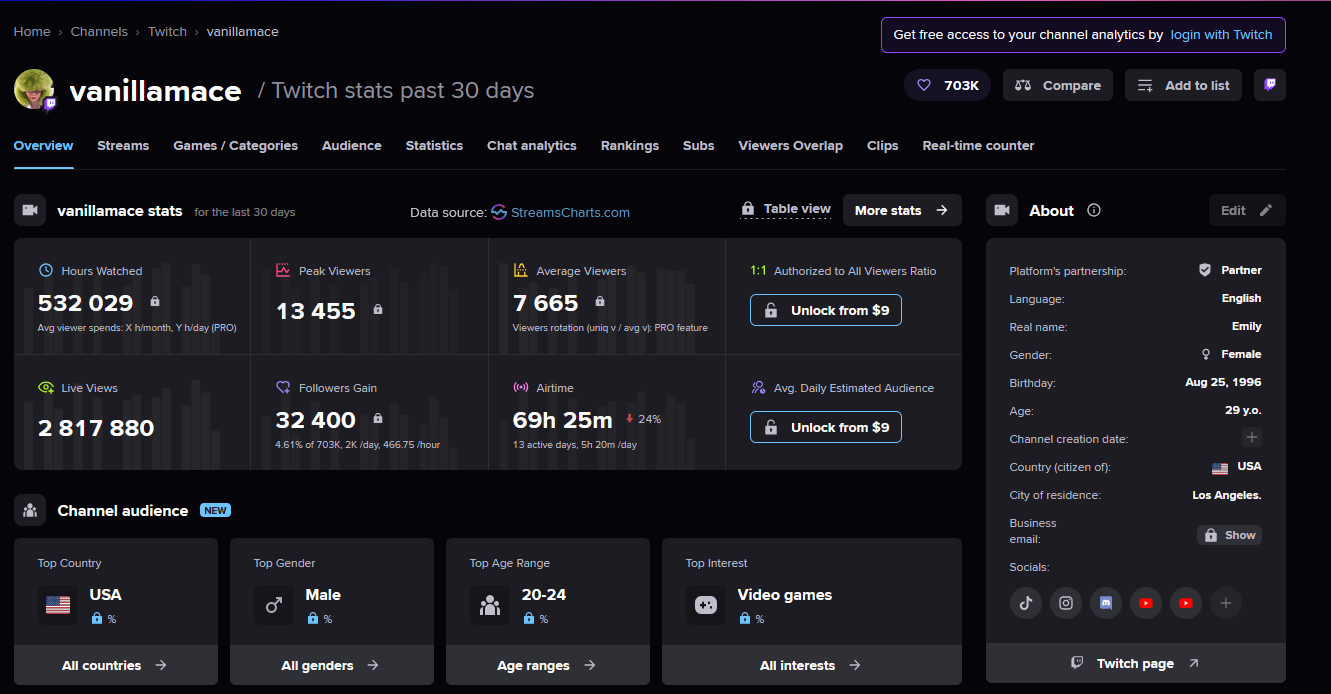Open the Discord social link

(1106, 603)
